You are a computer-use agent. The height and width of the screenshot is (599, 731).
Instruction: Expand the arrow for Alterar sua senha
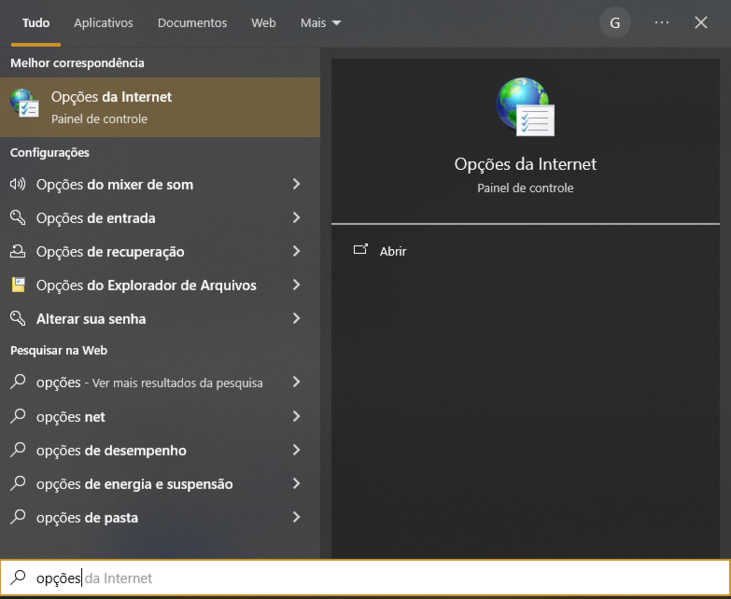pyautogui.click(x=297, y=318)
